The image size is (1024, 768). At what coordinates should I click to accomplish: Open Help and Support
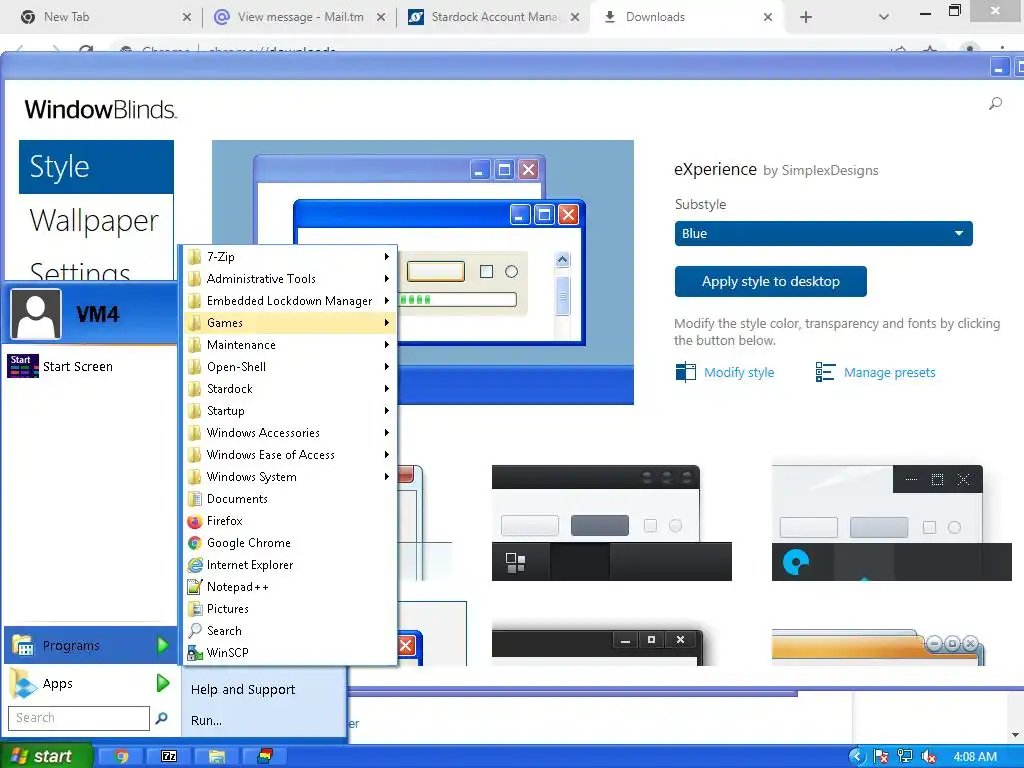coord(243,690)
